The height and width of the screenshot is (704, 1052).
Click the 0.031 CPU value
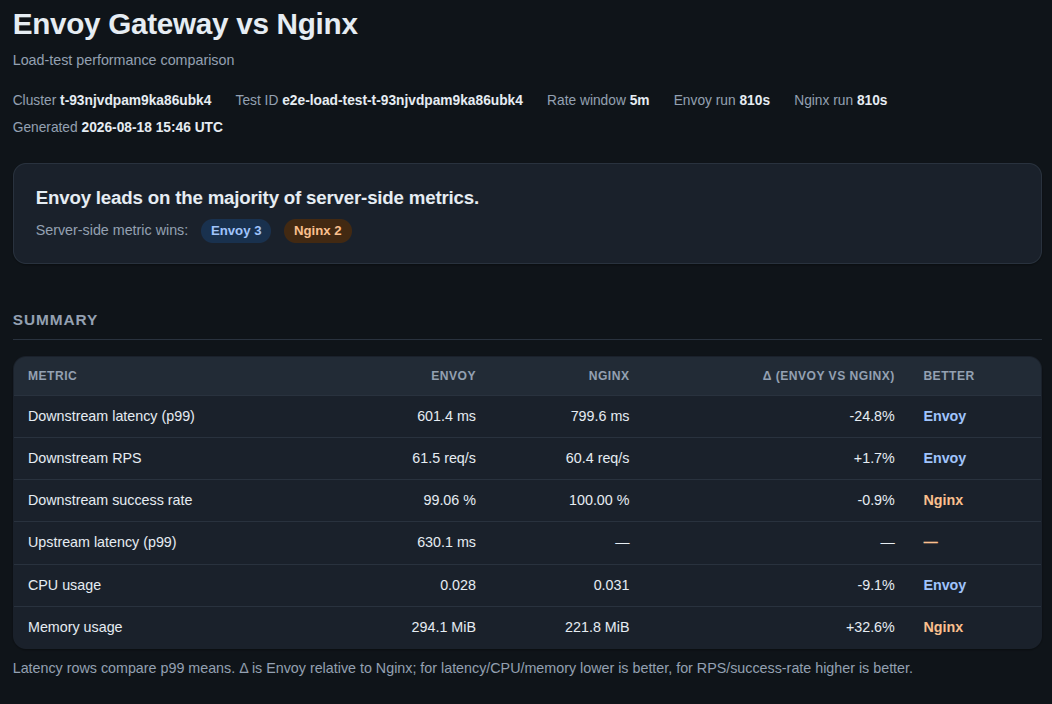(612, 585)
